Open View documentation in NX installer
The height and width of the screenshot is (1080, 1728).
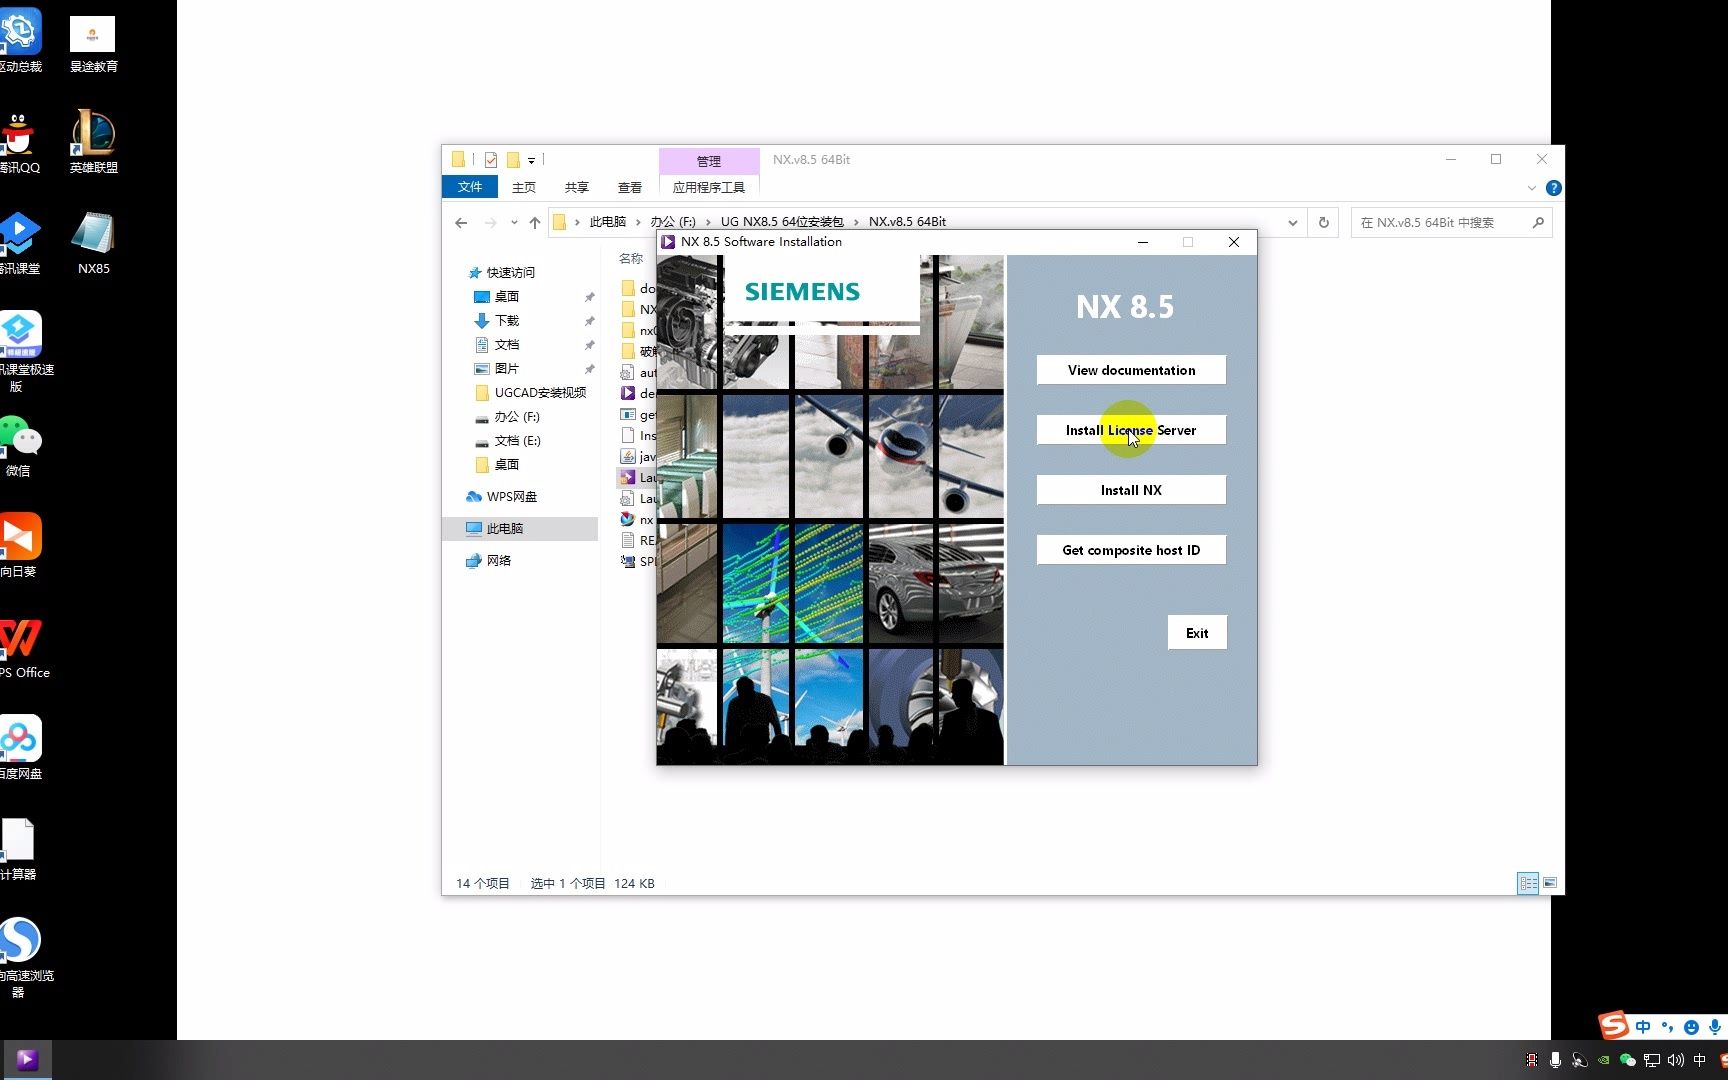[x=1131, y=370]
